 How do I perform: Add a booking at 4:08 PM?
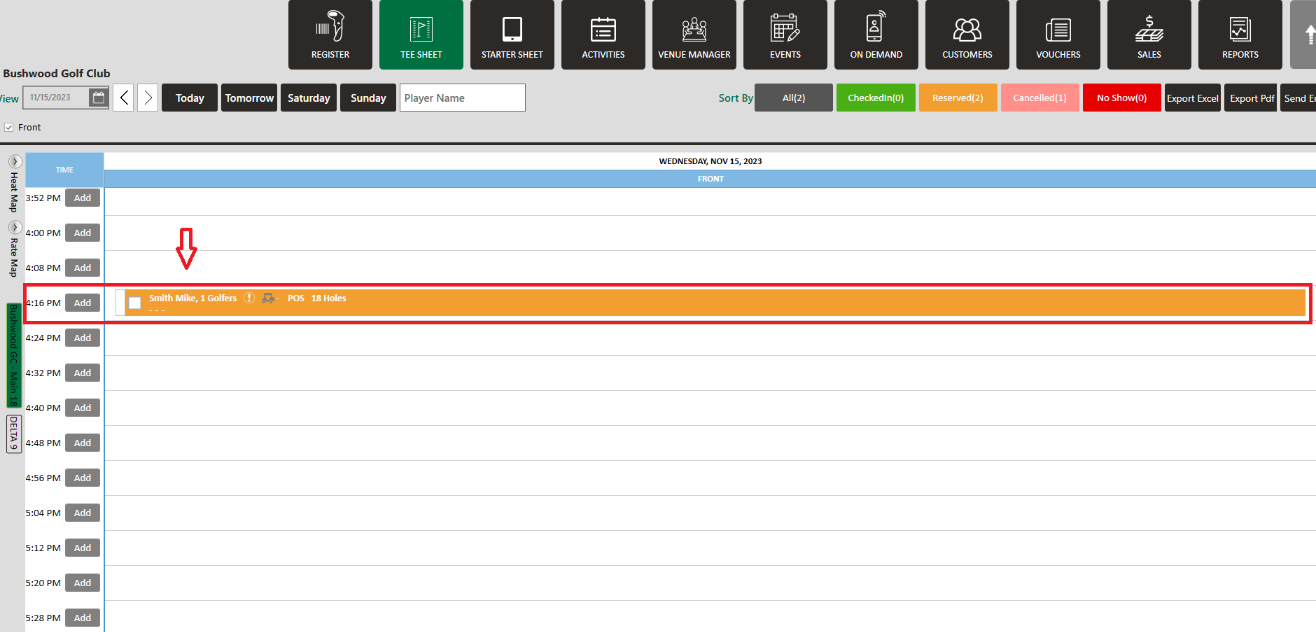pos(82,268)
